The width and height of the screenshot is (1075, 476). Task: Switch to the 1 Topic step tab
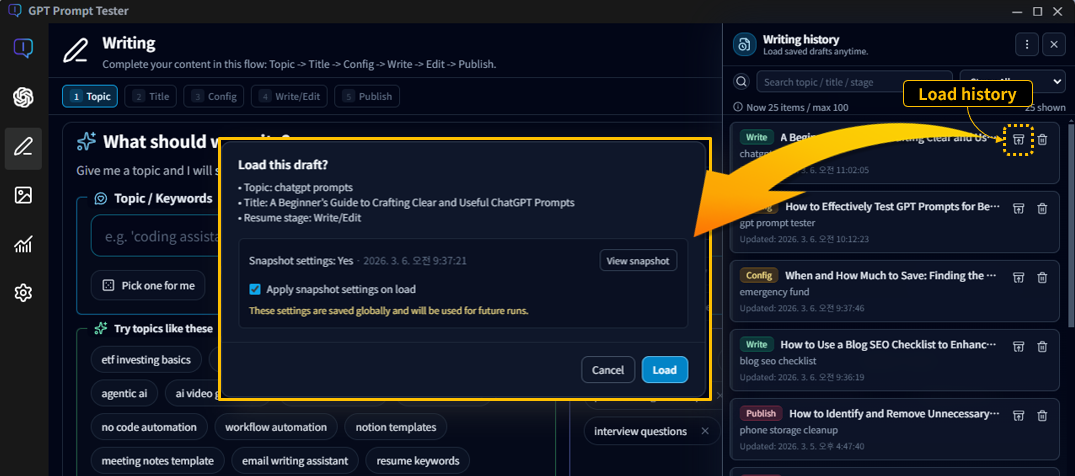point(90,97)
